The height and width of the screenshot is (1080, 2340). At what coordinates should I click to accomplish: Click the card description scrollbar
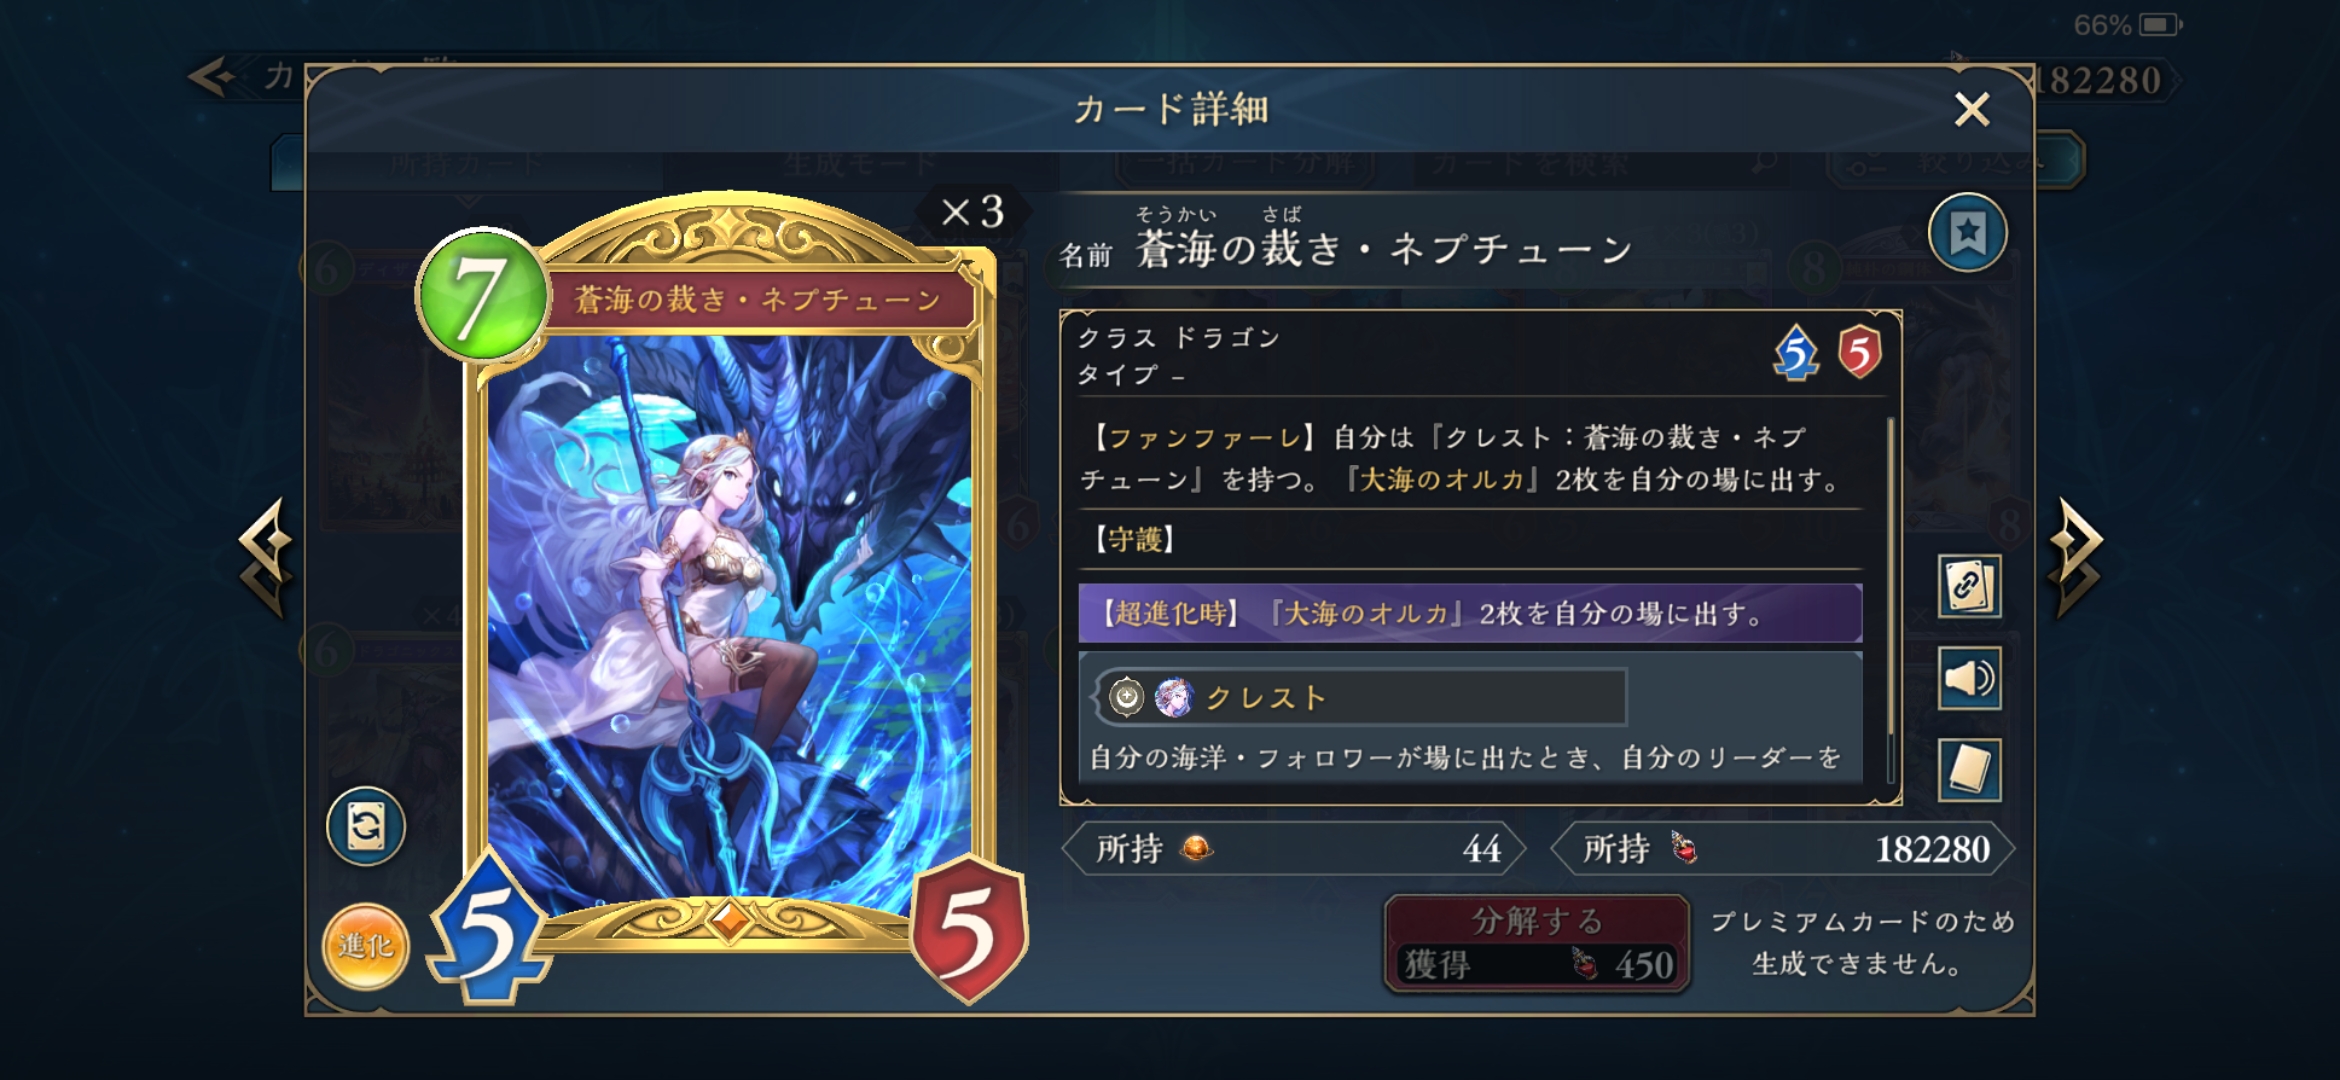[x=1890, y=600]
